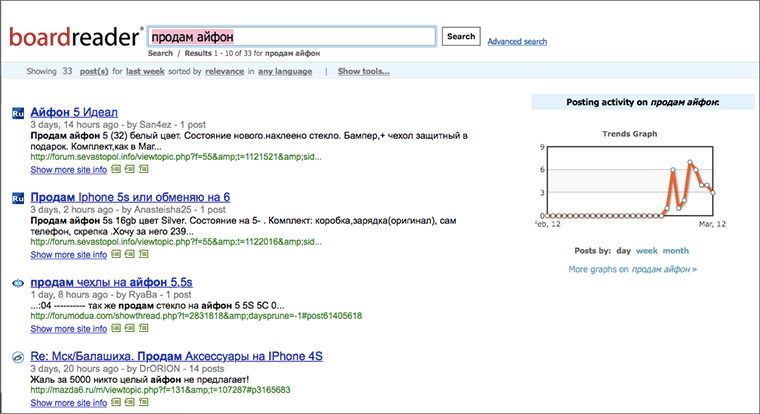Click the boardreader logo
Viewport: 760px width, 414px height.
click(76, 37)
